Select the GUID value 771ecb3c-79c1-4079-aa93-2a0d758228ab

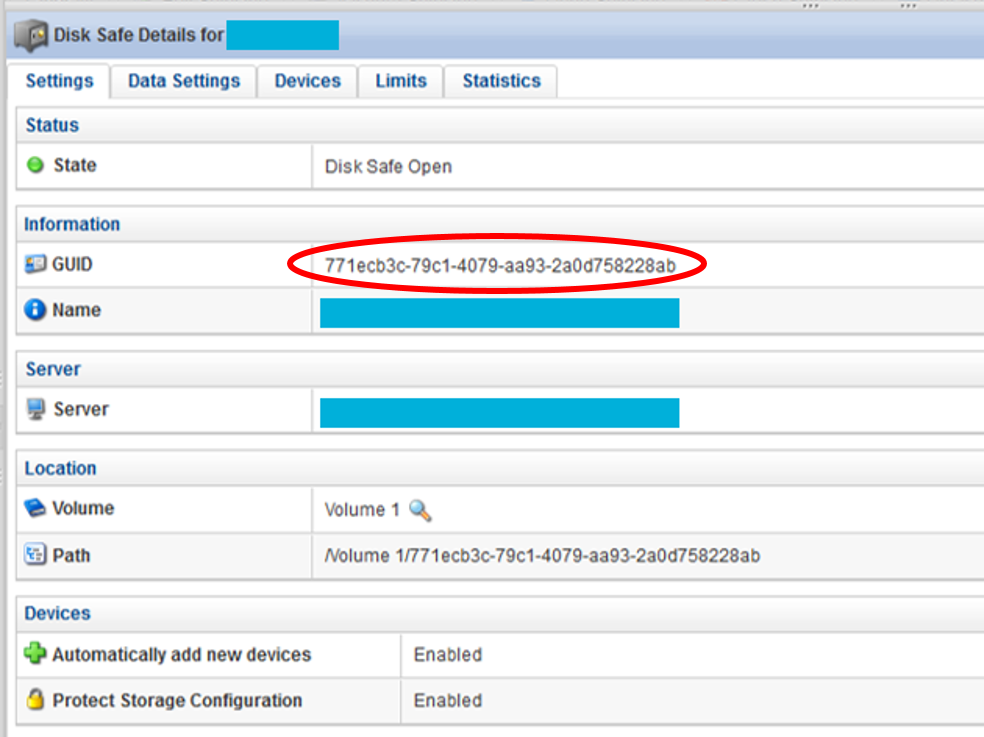pyautogui.click(x=500, y=266)
